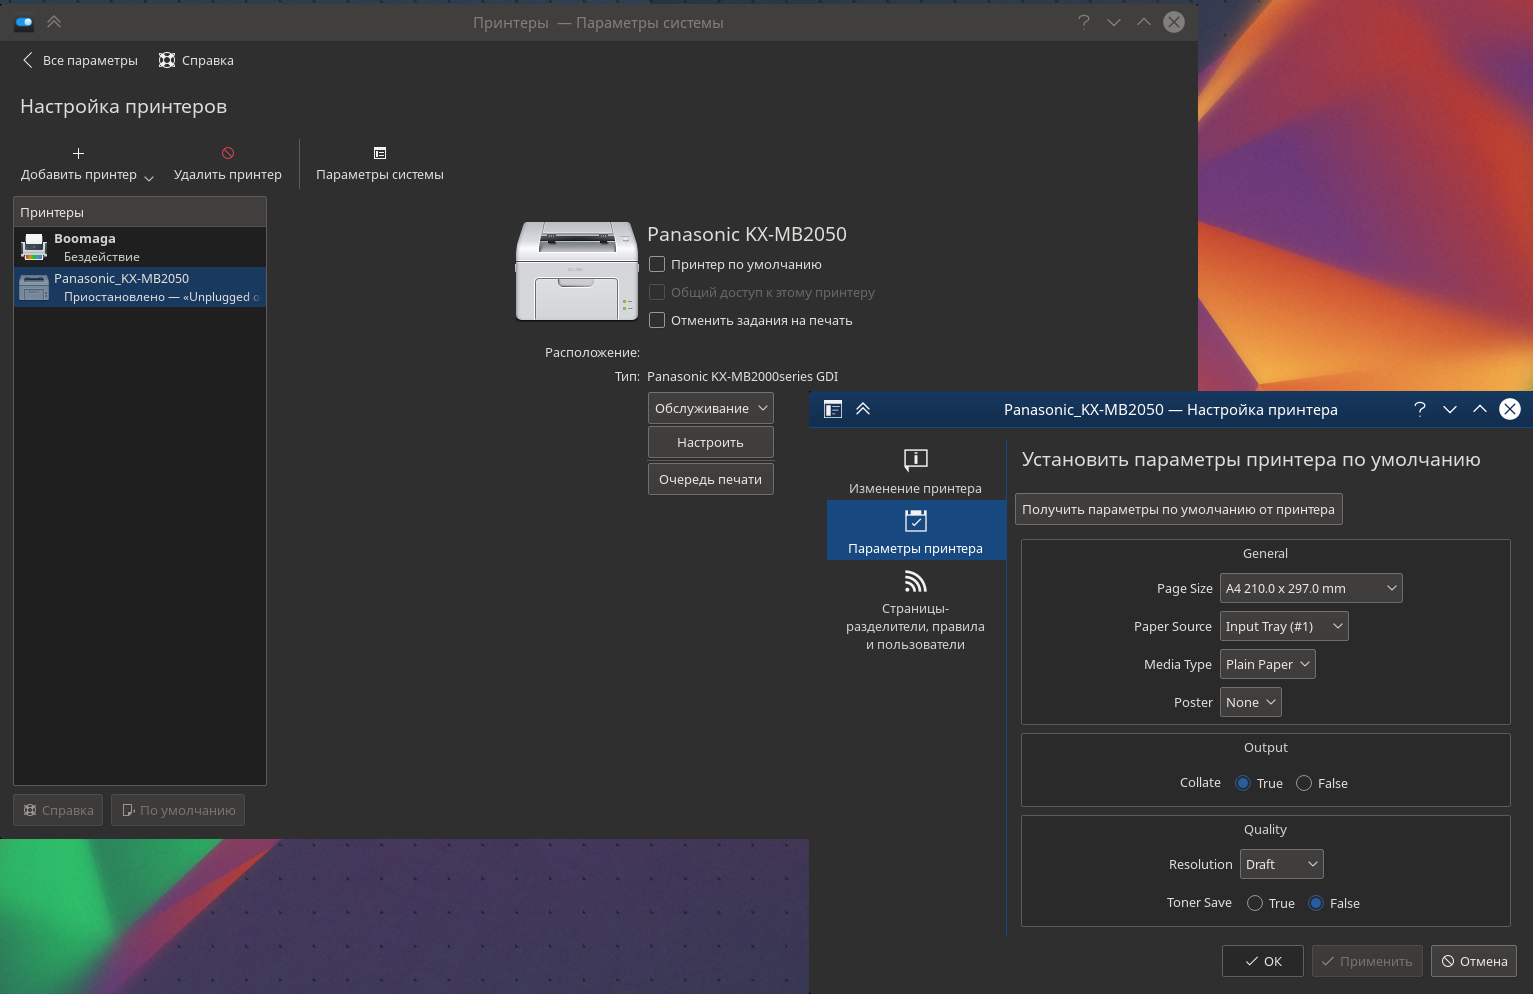The width and height of the screenshot is (1533, 994).
Task: Click the back arrow icon near Все параметры
Action: point(27,60)
